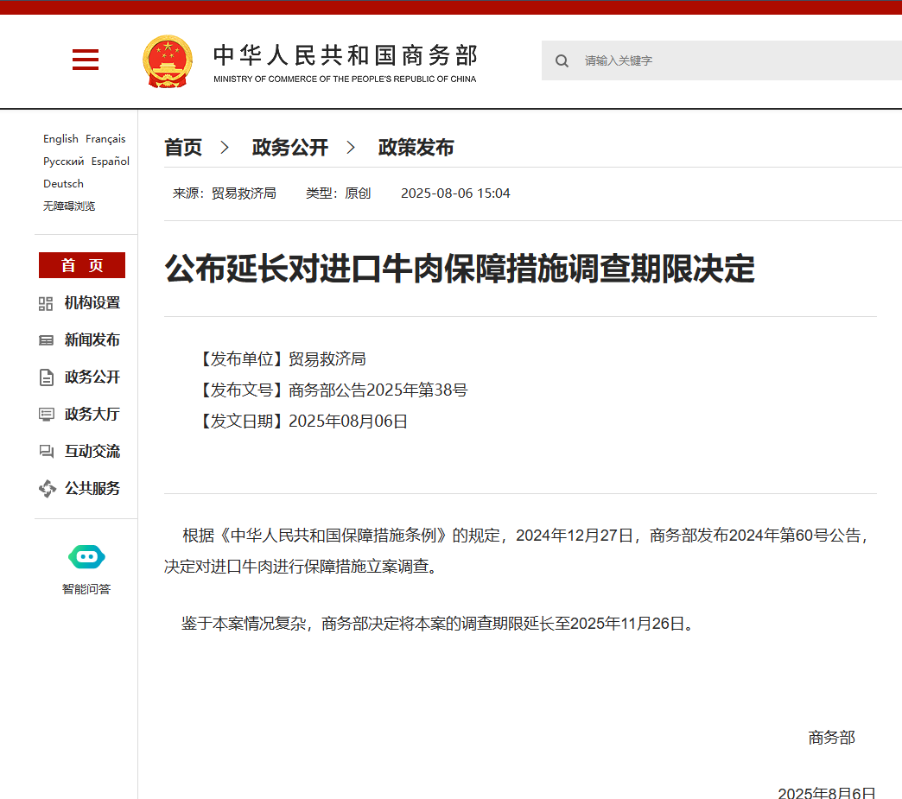Click the 政务大厅 monitor icon
Viewport: 902px width, 799px height.
(46, 415)
